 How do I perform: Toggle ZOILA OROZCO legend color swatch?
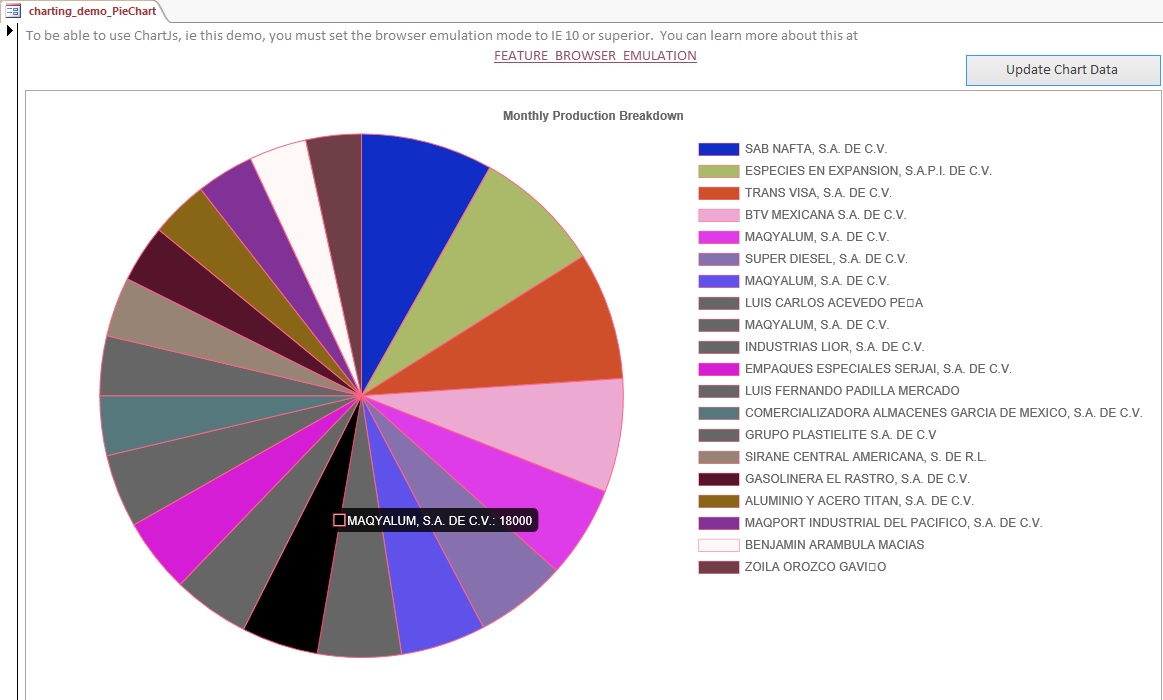[x=719, y=567]
